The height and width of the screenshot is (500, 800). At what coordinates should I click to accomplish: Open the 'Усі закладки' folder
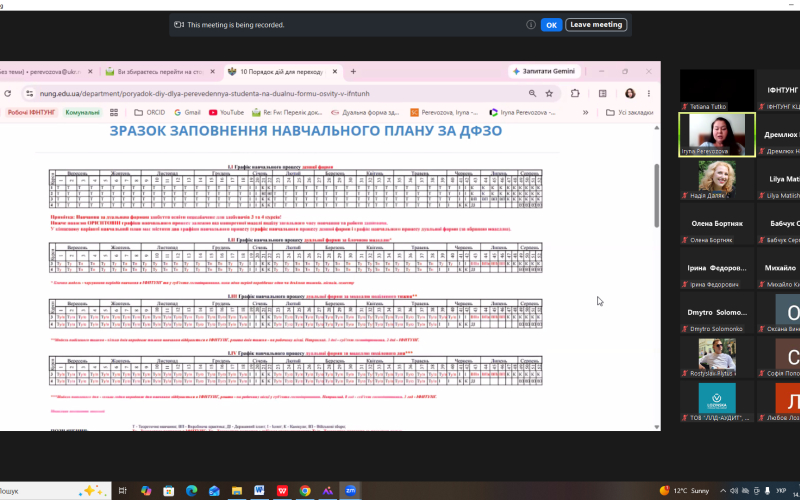[630, 112]
